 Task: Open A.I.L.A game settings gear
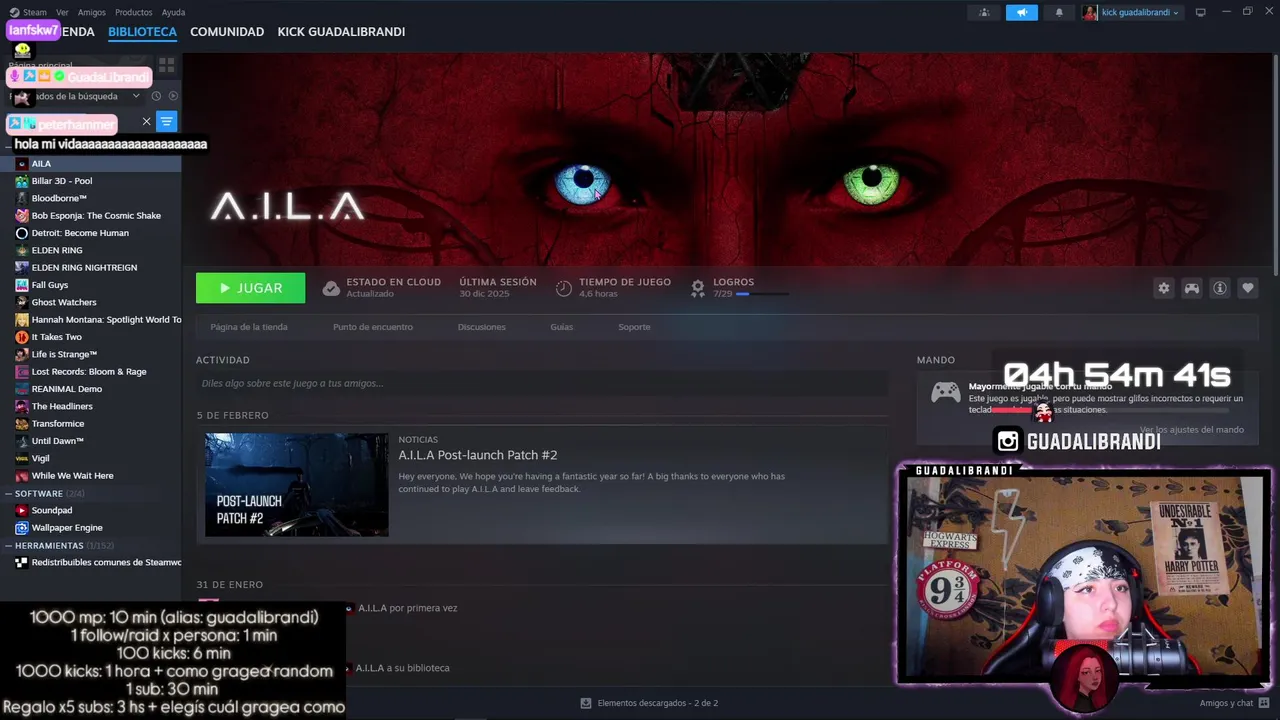point(1164,288)
